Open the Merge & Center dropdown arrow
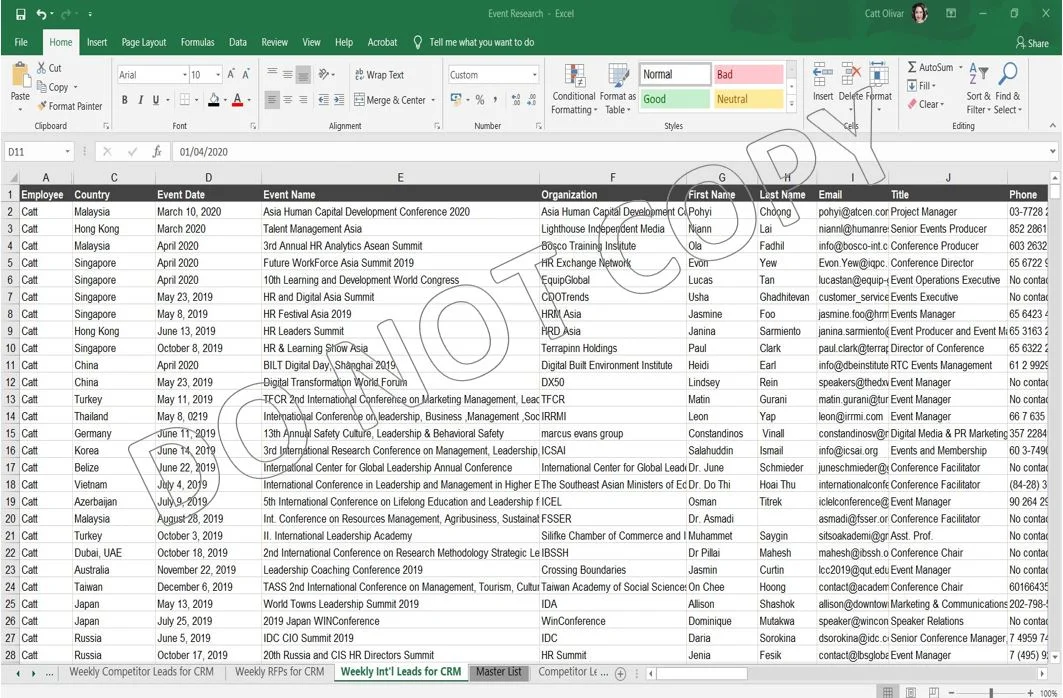The image size is (1063, 698). pyautogui.click(x=433, y=100)
